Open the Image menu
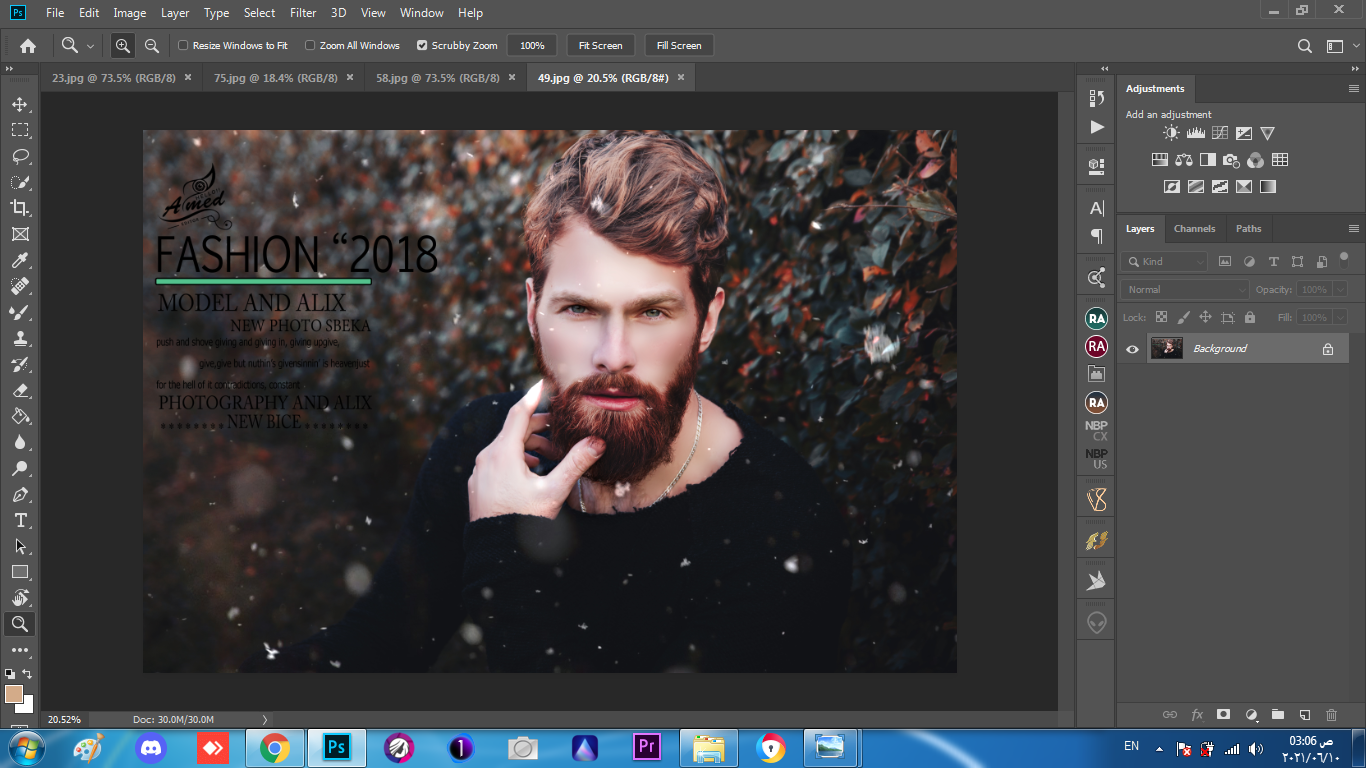1366x768 pixels. pos(130,13)
